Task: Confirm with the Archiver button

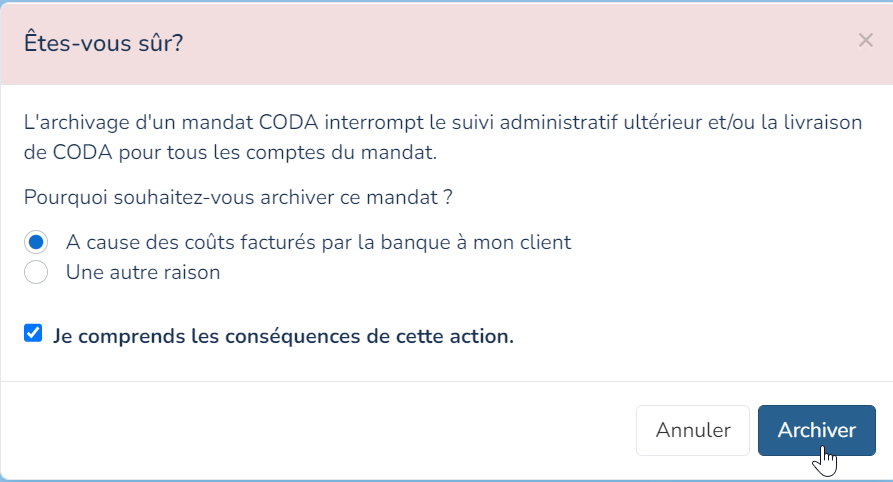Action: tap(817, 430)
